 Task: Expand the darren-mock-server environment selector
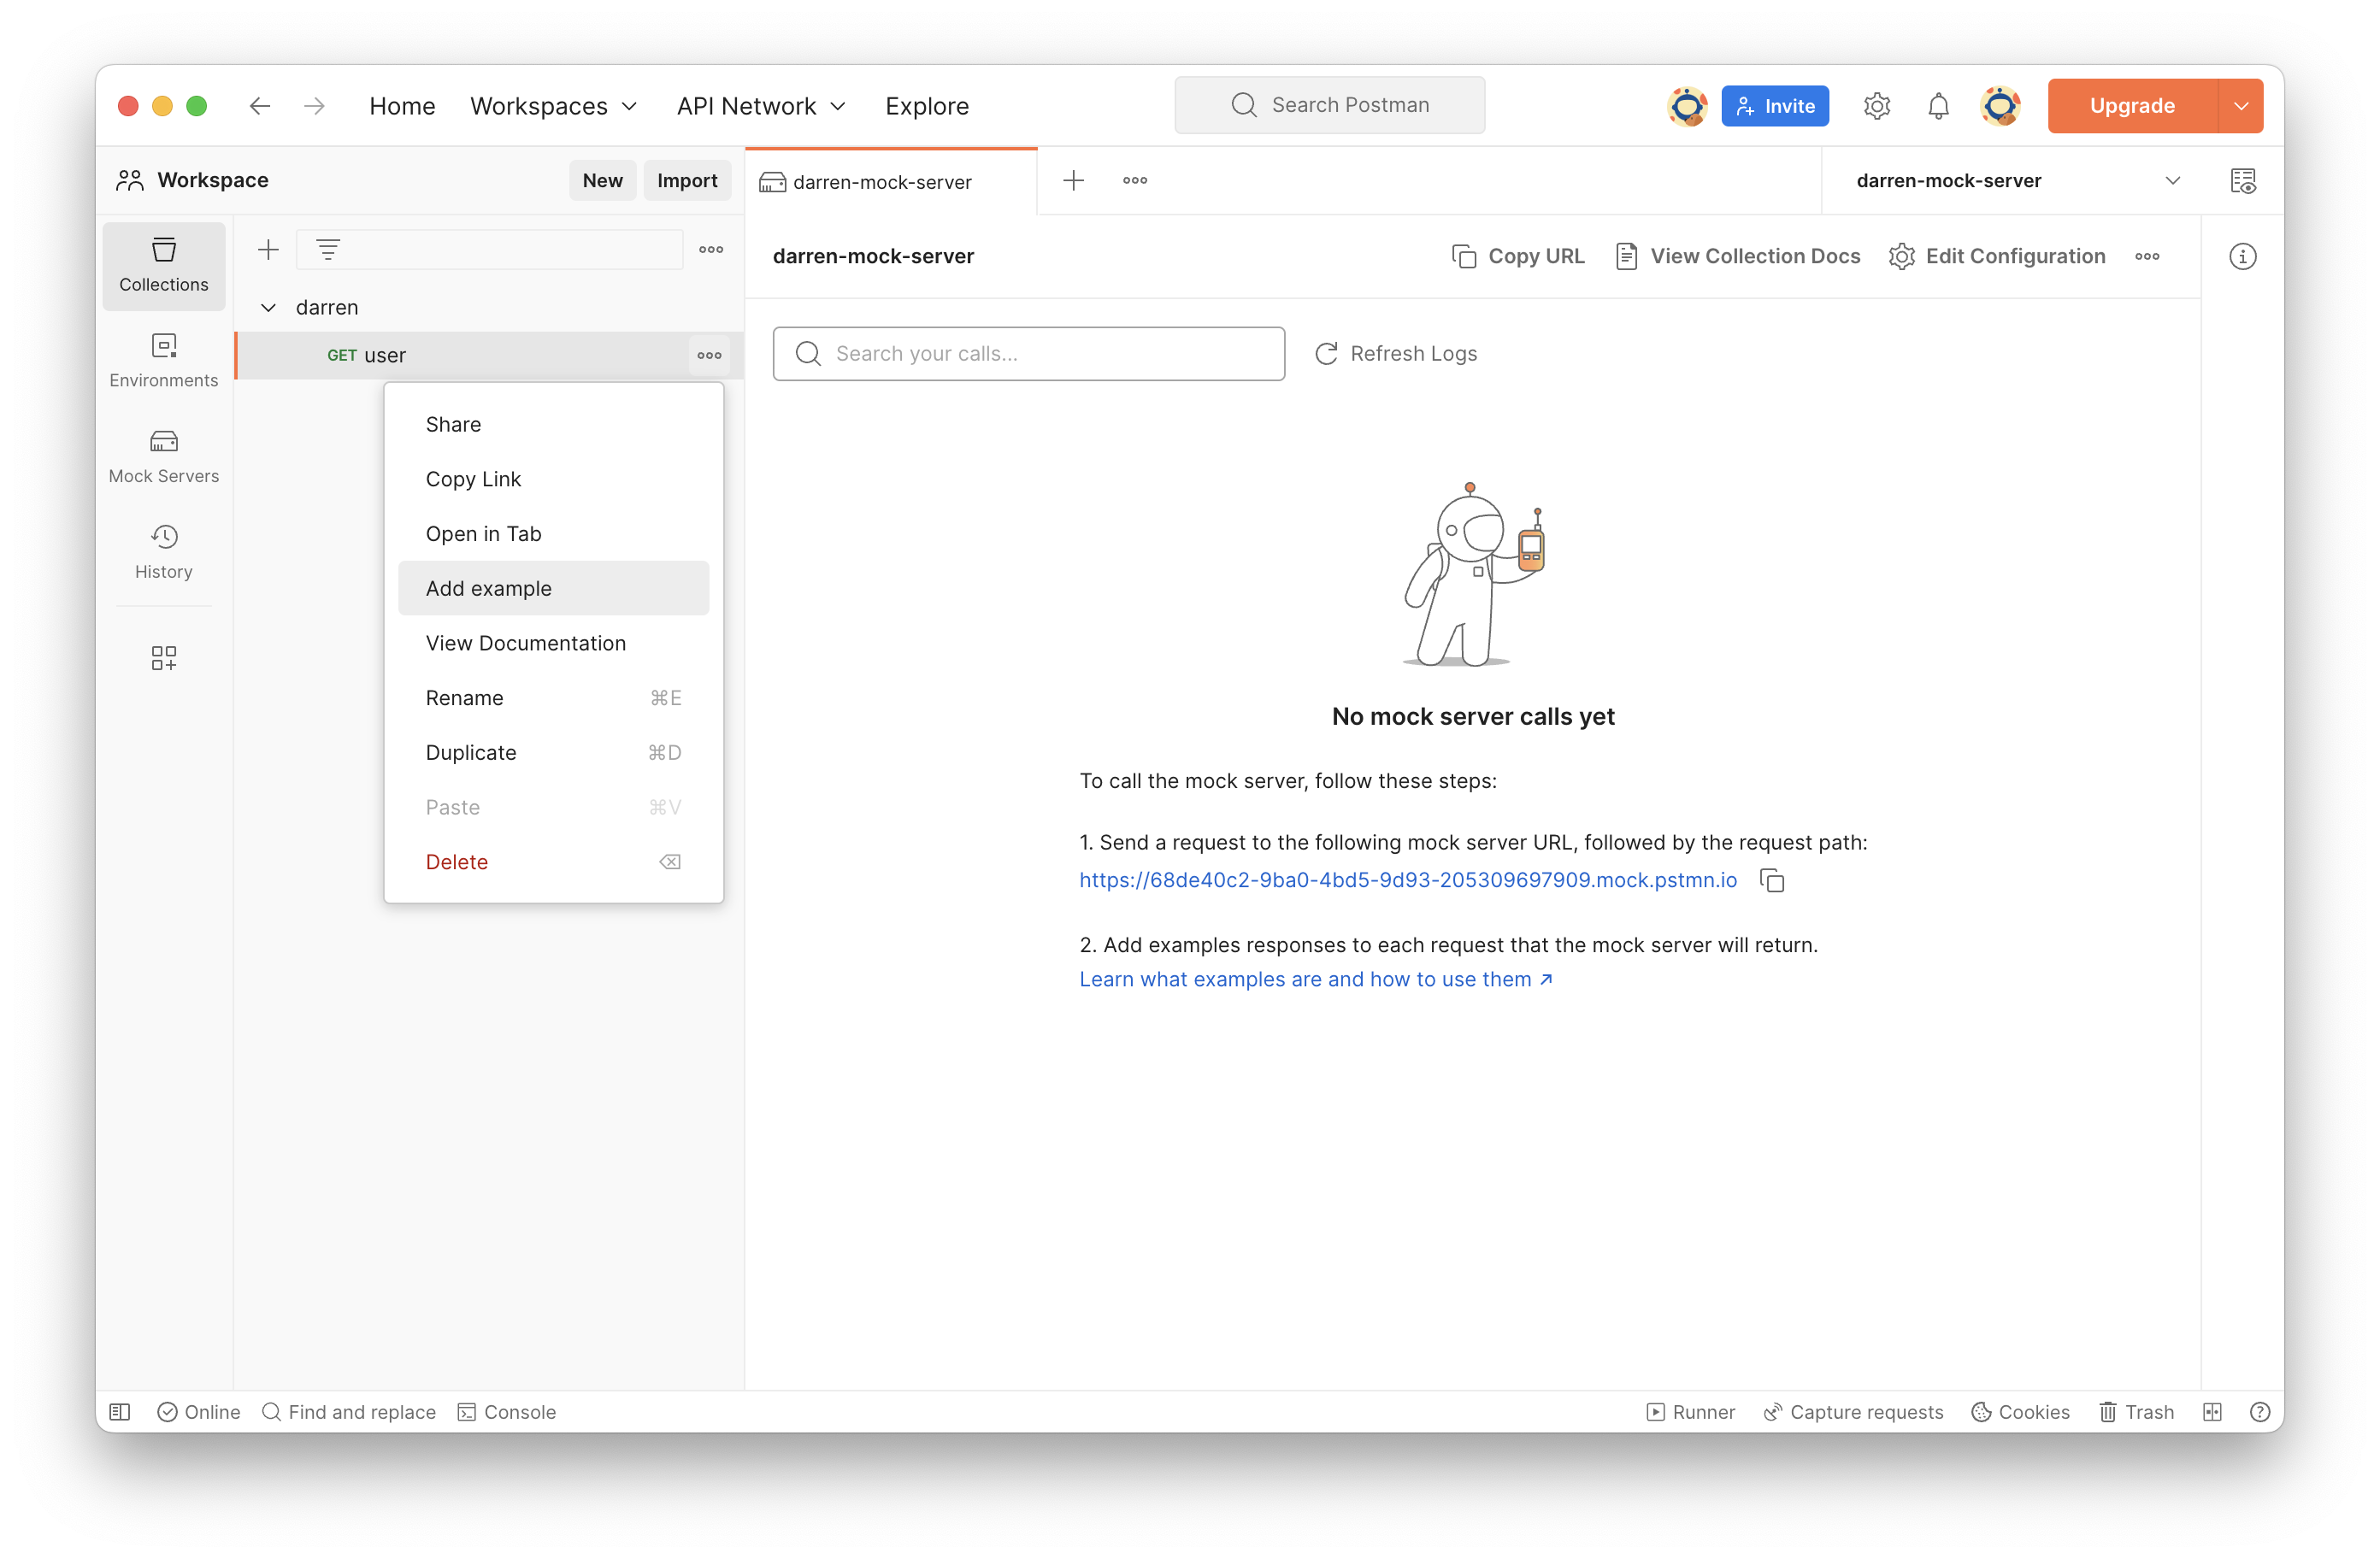point(2172,181)
